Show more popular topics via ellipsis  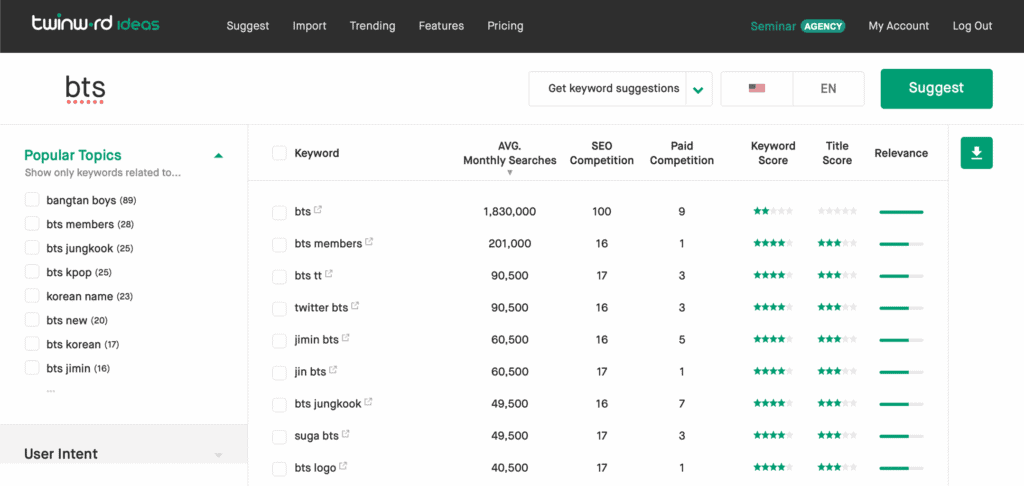[x=51, y=391]
